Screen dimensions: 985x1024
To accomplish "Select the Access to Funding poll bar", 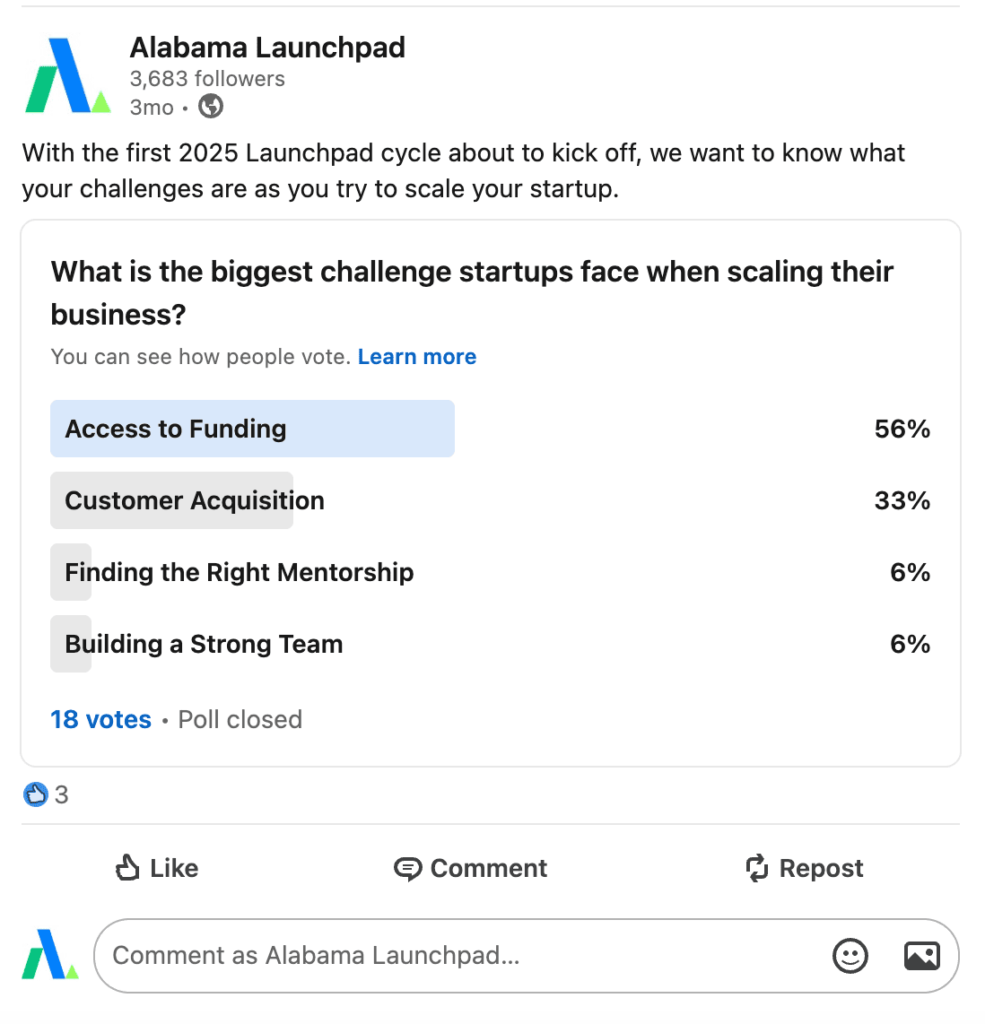I will click(252, 429).
